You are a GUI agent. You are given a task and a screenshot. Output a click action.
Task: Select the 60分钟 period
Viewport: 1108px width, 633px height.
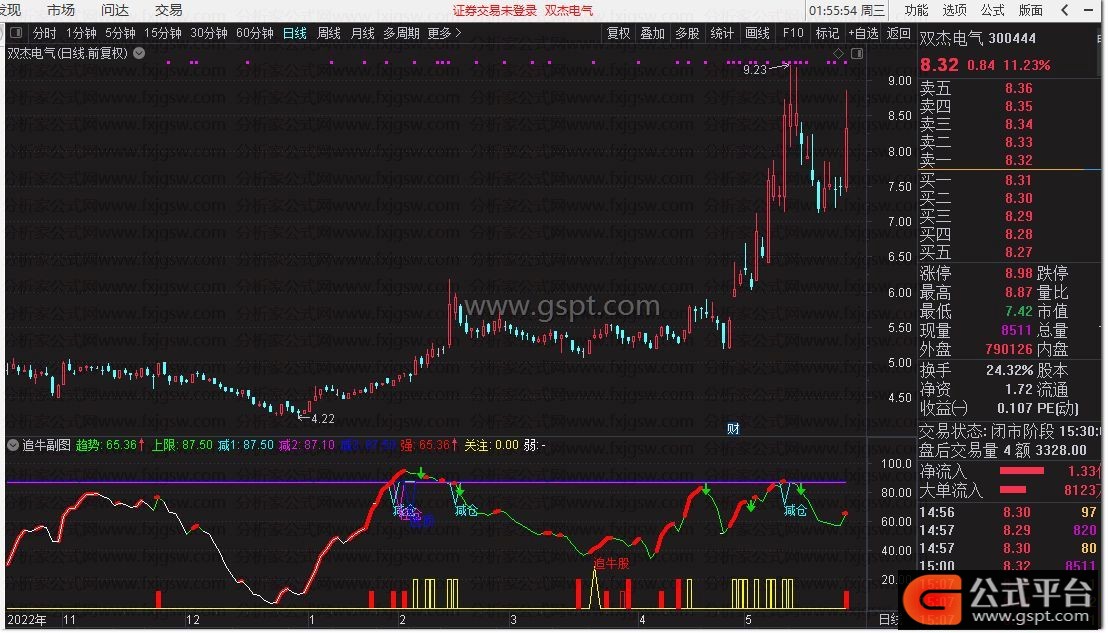255,33
